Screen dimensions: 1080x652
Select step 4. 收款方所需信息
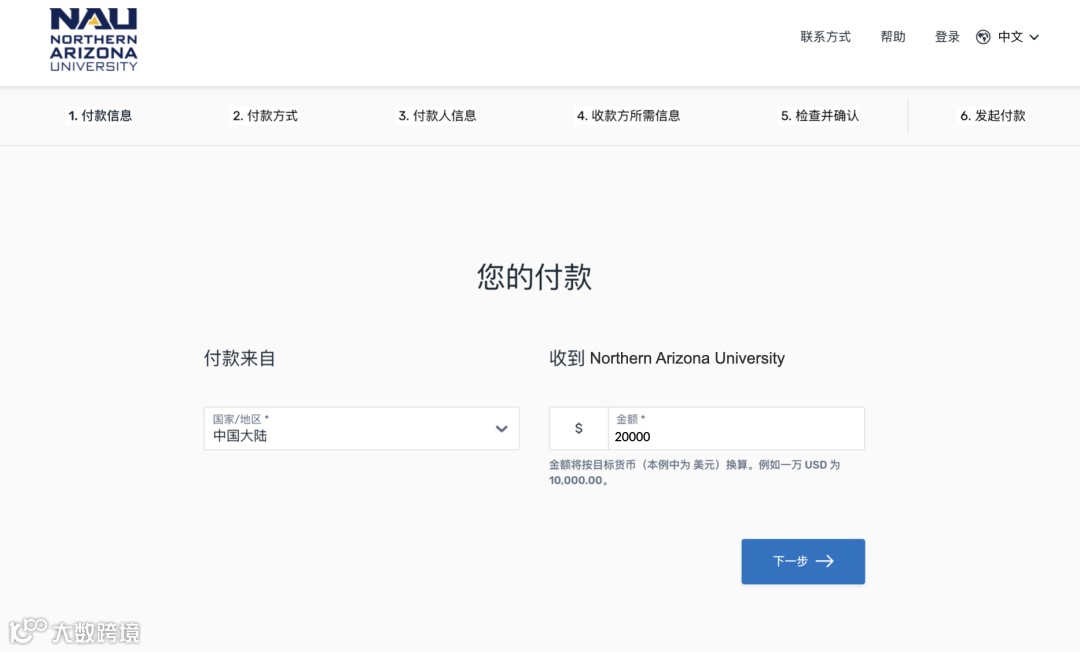click(x=628, y=116)
